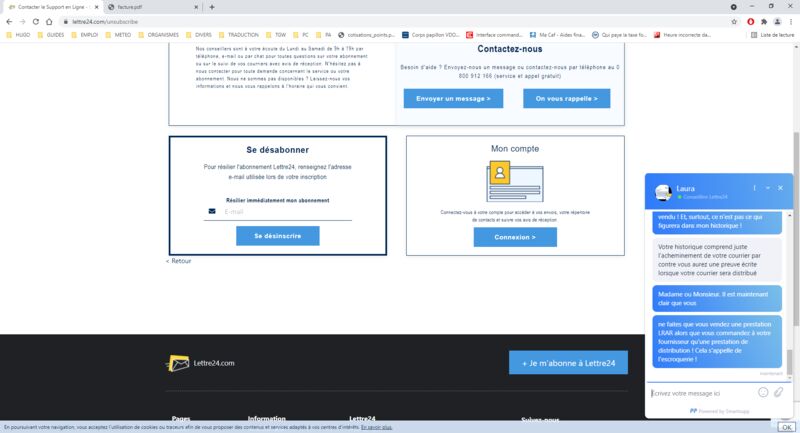Close the Laura chat widget
Viewport: 800px width, 433px height.
tap(781, 188)
